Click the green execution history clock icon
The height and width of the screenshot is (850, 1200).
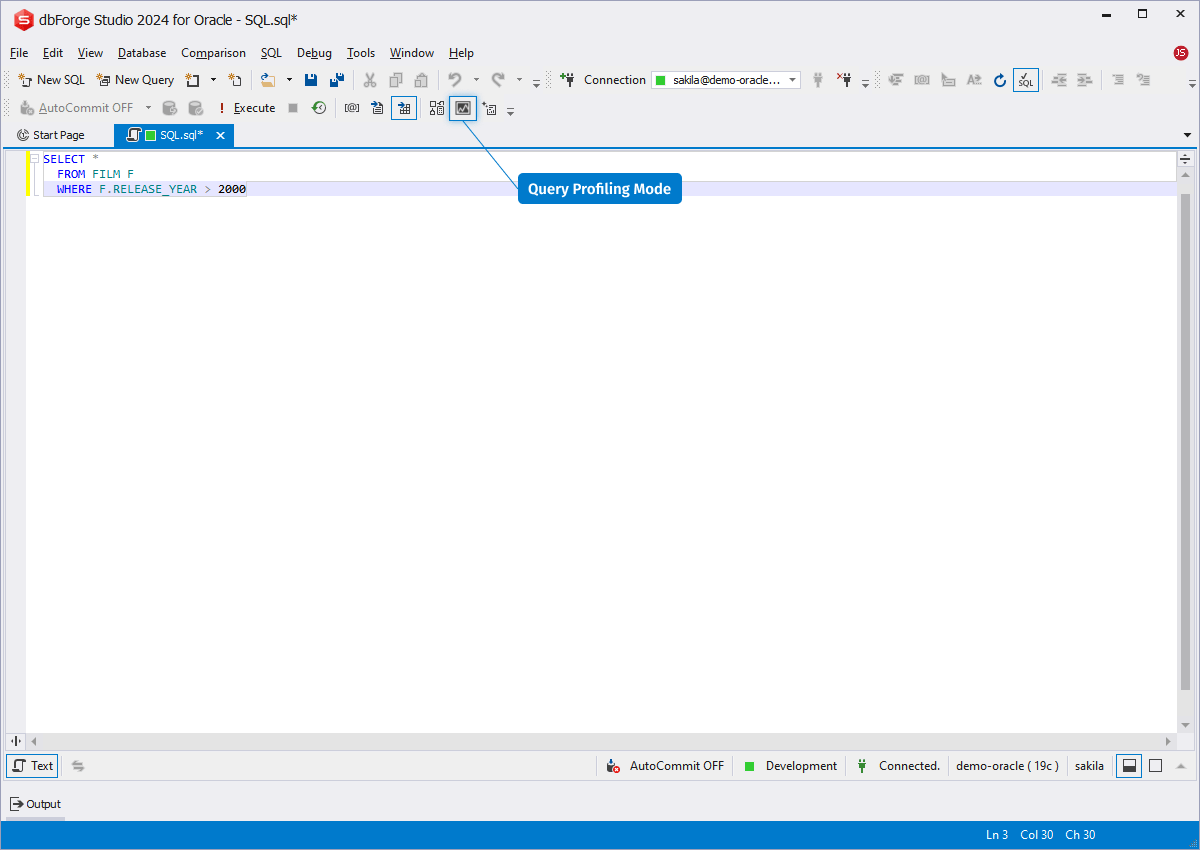pos(319,108)
